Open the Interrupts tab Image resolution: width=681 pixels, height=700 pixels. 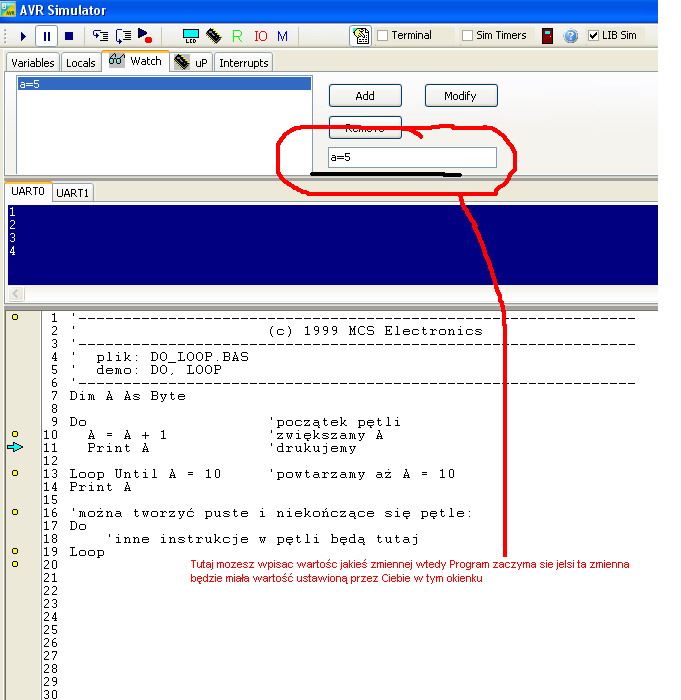(243, 62)
